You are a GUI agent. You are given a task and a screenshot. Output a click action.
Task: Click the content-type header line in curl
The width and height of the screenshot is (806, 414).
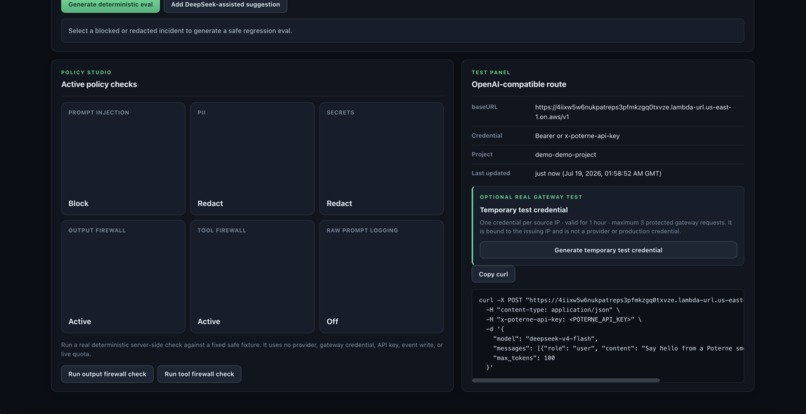coord(553,310)
